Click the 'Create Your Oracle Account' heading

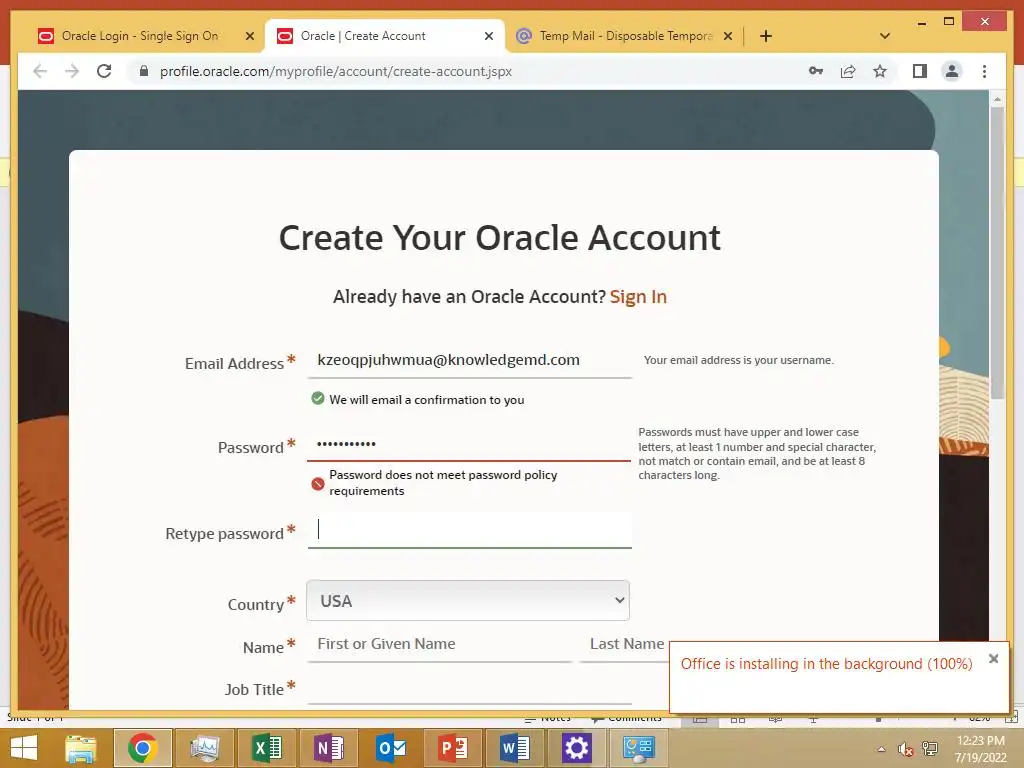tap(500, 238)
